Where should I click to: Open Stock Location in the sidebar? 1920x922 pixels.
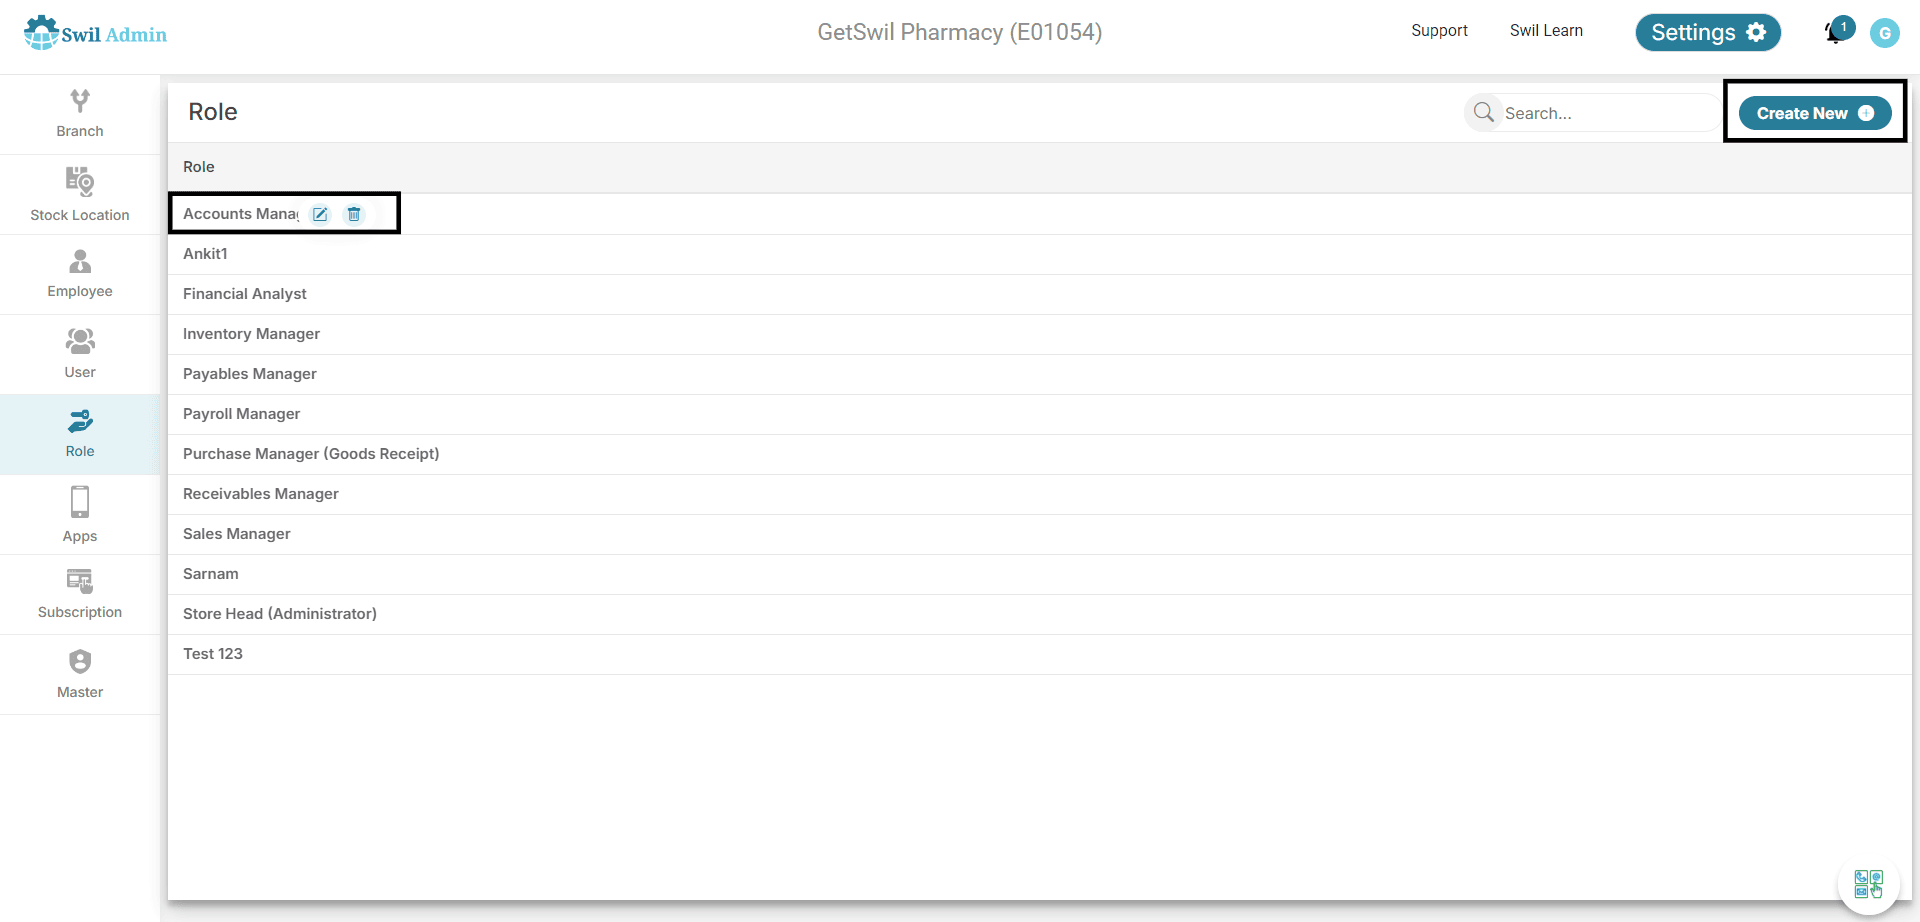coord(80,195)
